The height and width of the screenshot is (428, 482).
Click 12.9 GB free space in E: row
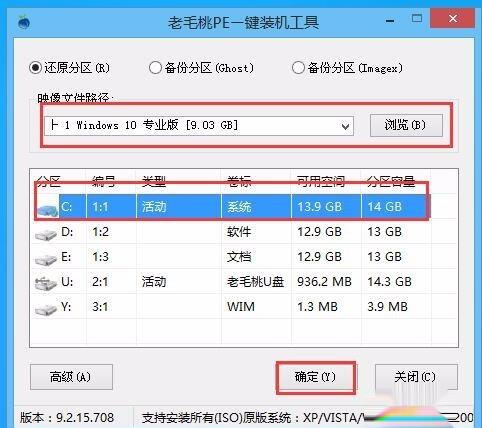click(319, 257)
